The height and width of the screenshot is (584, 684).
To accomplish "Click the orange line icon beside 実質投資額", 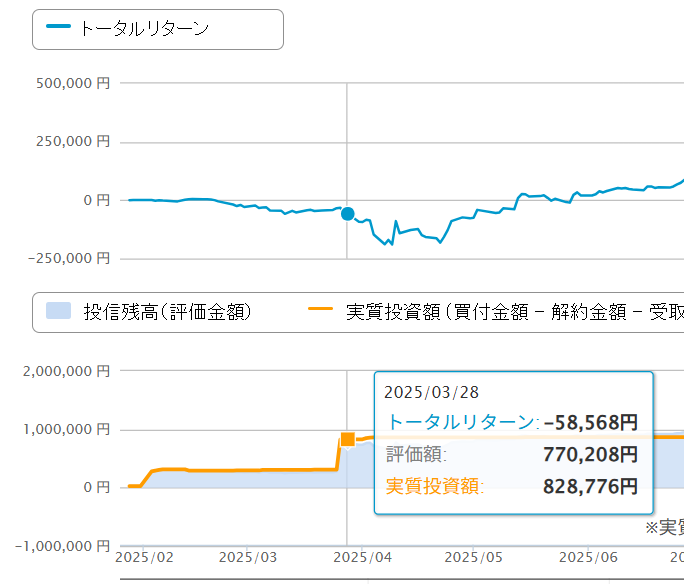I will pyautogui.click(x=320, y=312).
